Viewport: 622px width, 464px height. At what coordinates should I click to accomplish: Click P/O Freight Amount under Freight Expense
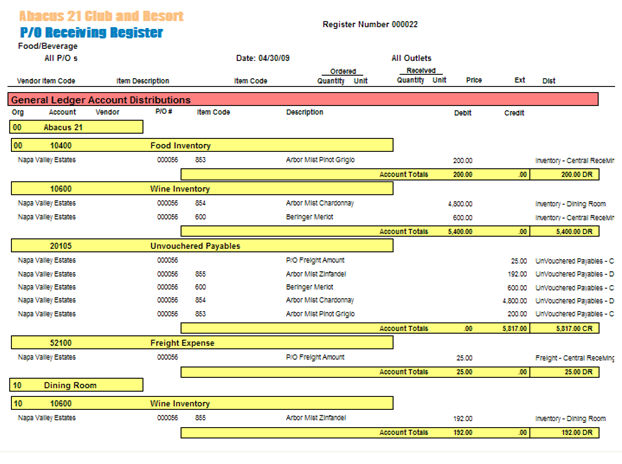coord(315,357)
